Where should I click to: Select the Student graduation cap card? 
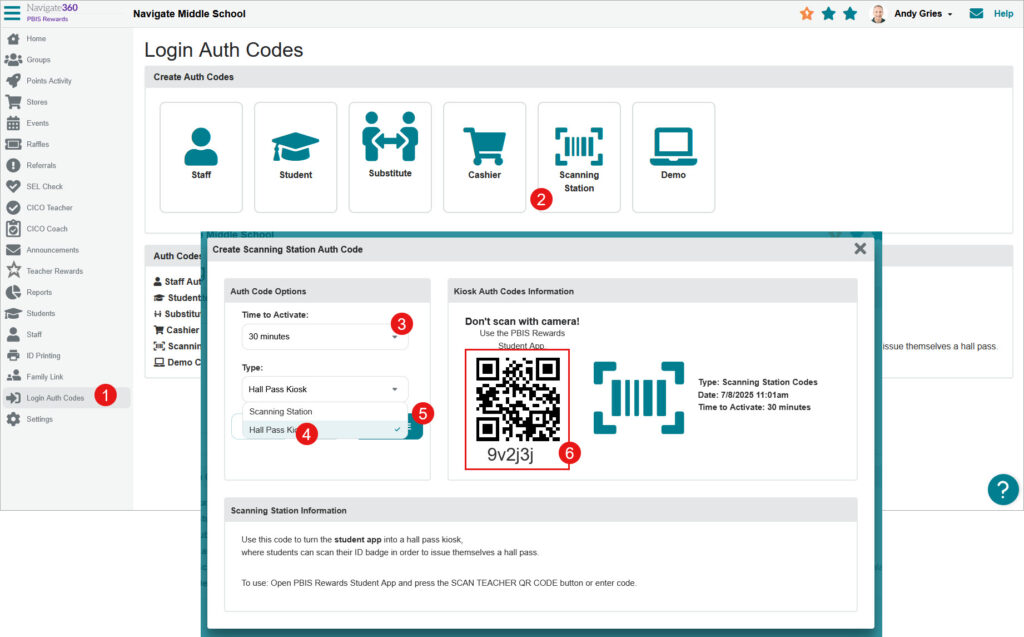pyautogui.click(x=296, y=157)
